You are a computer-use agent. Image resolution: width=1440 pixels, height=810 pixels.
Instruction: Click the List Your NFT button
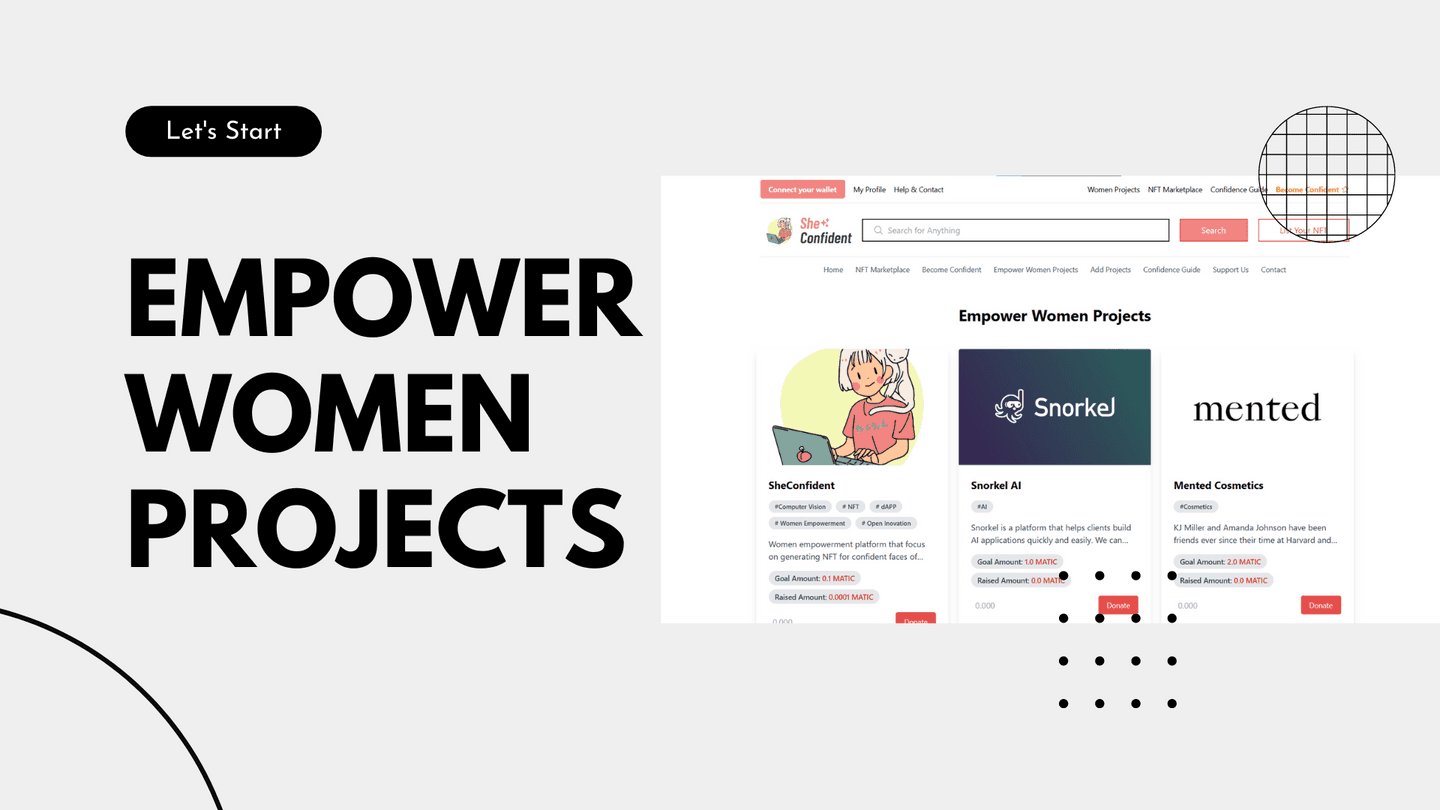coord(1303,230)
